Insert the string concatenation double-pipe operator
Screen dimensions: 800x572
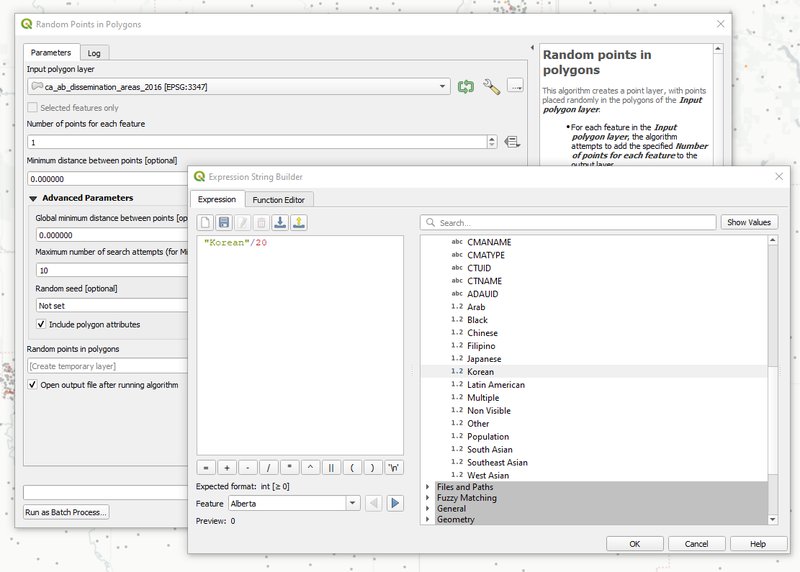pos(331,467)
